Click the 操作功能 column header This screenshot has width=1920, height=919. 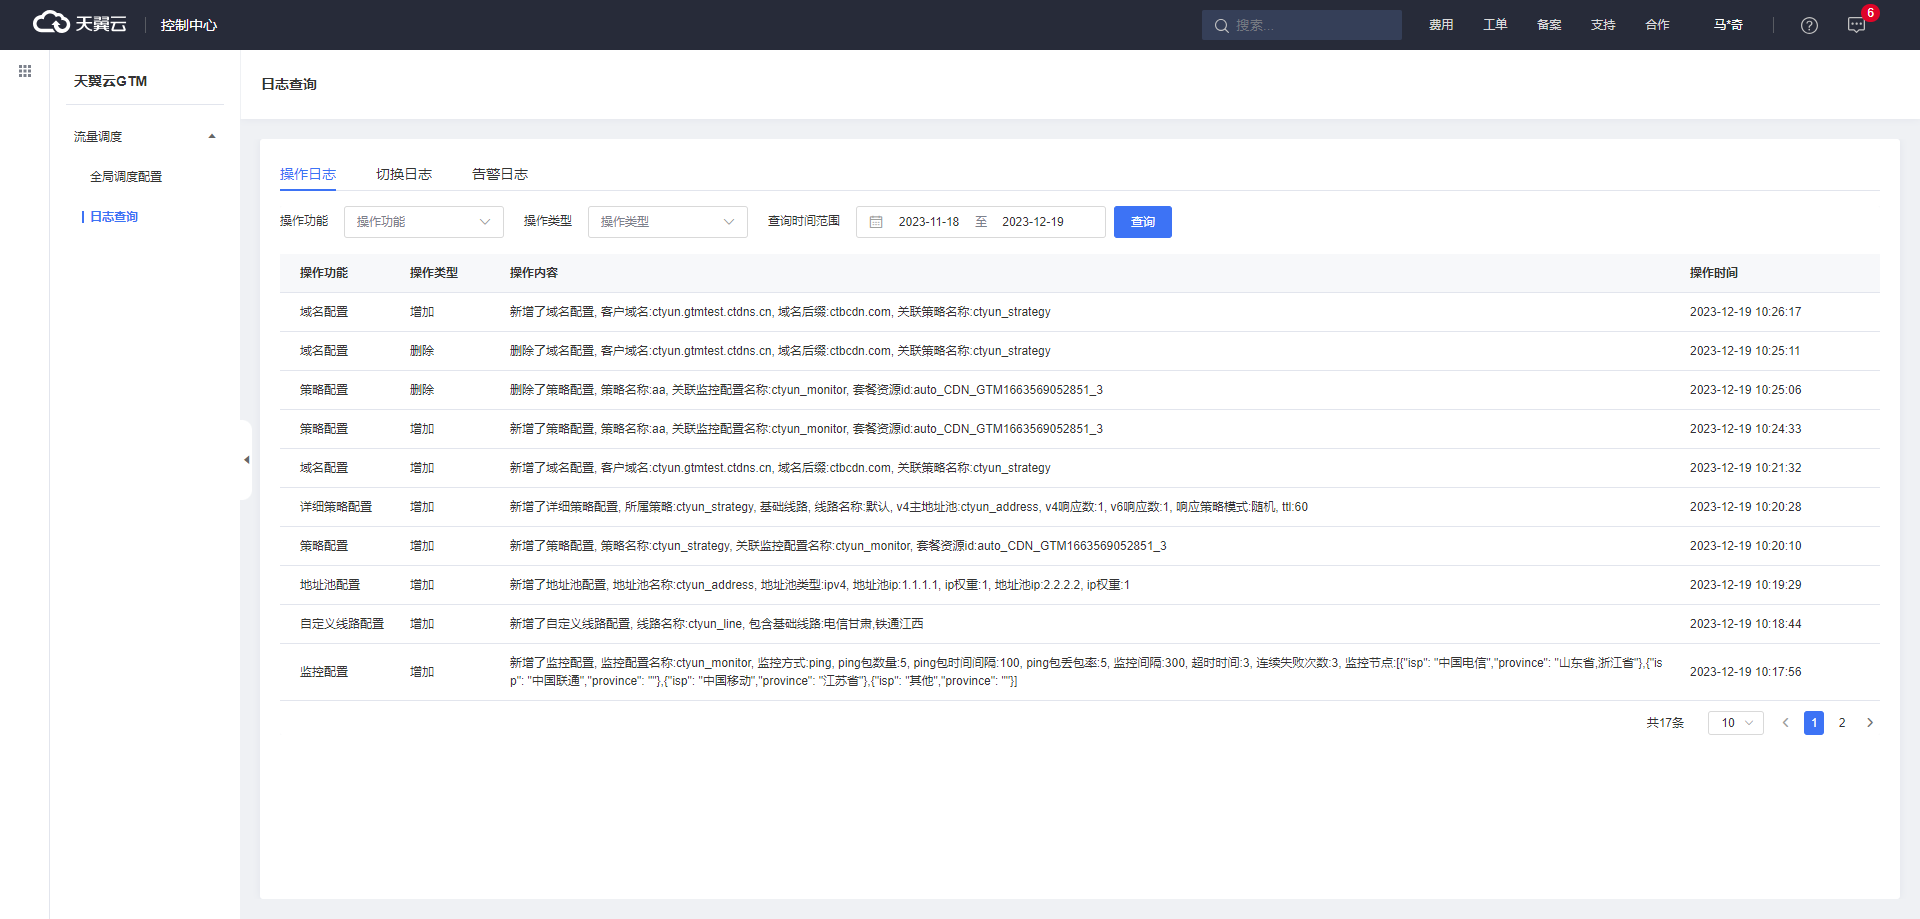pos(324,273)
